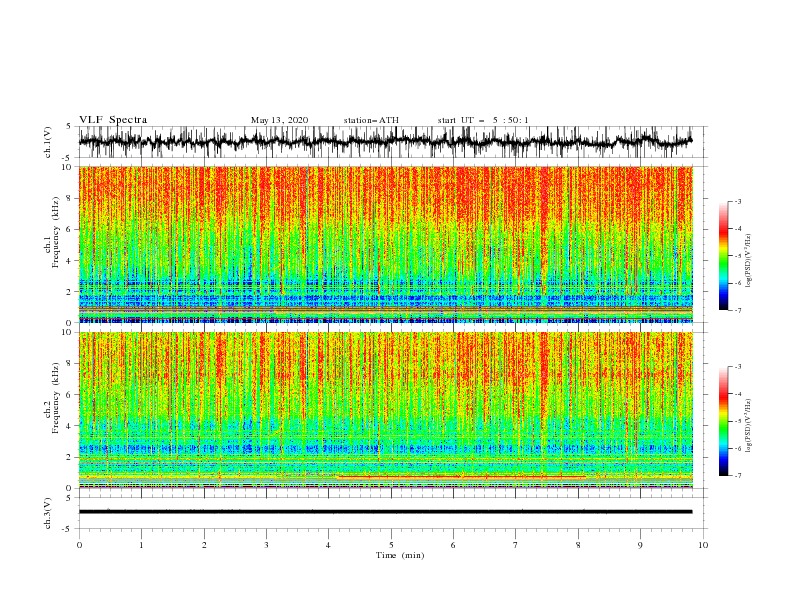Select the date text "May 13, 2020"
792x612 pixels.
(x=279, y=120)
